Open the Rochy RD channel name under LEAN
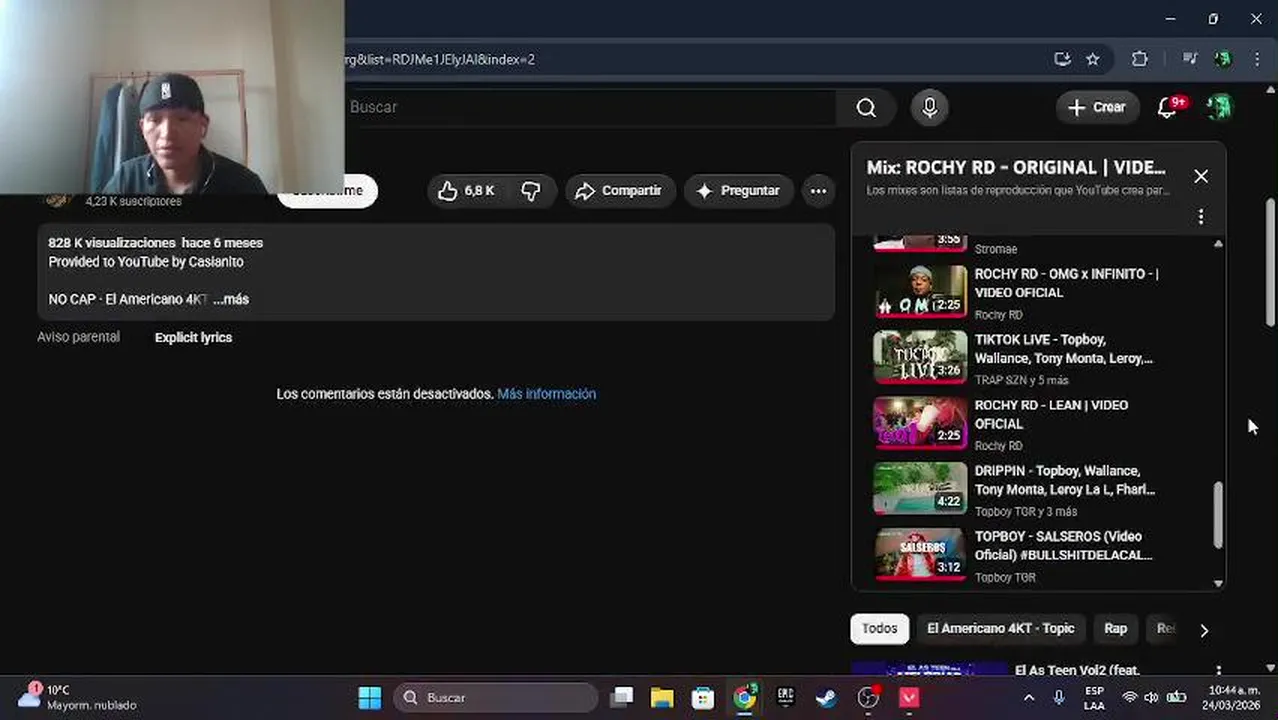Image resolution: width=1278 pixels, height=720 pixels. pyautogui.click(x=998, y=446)
